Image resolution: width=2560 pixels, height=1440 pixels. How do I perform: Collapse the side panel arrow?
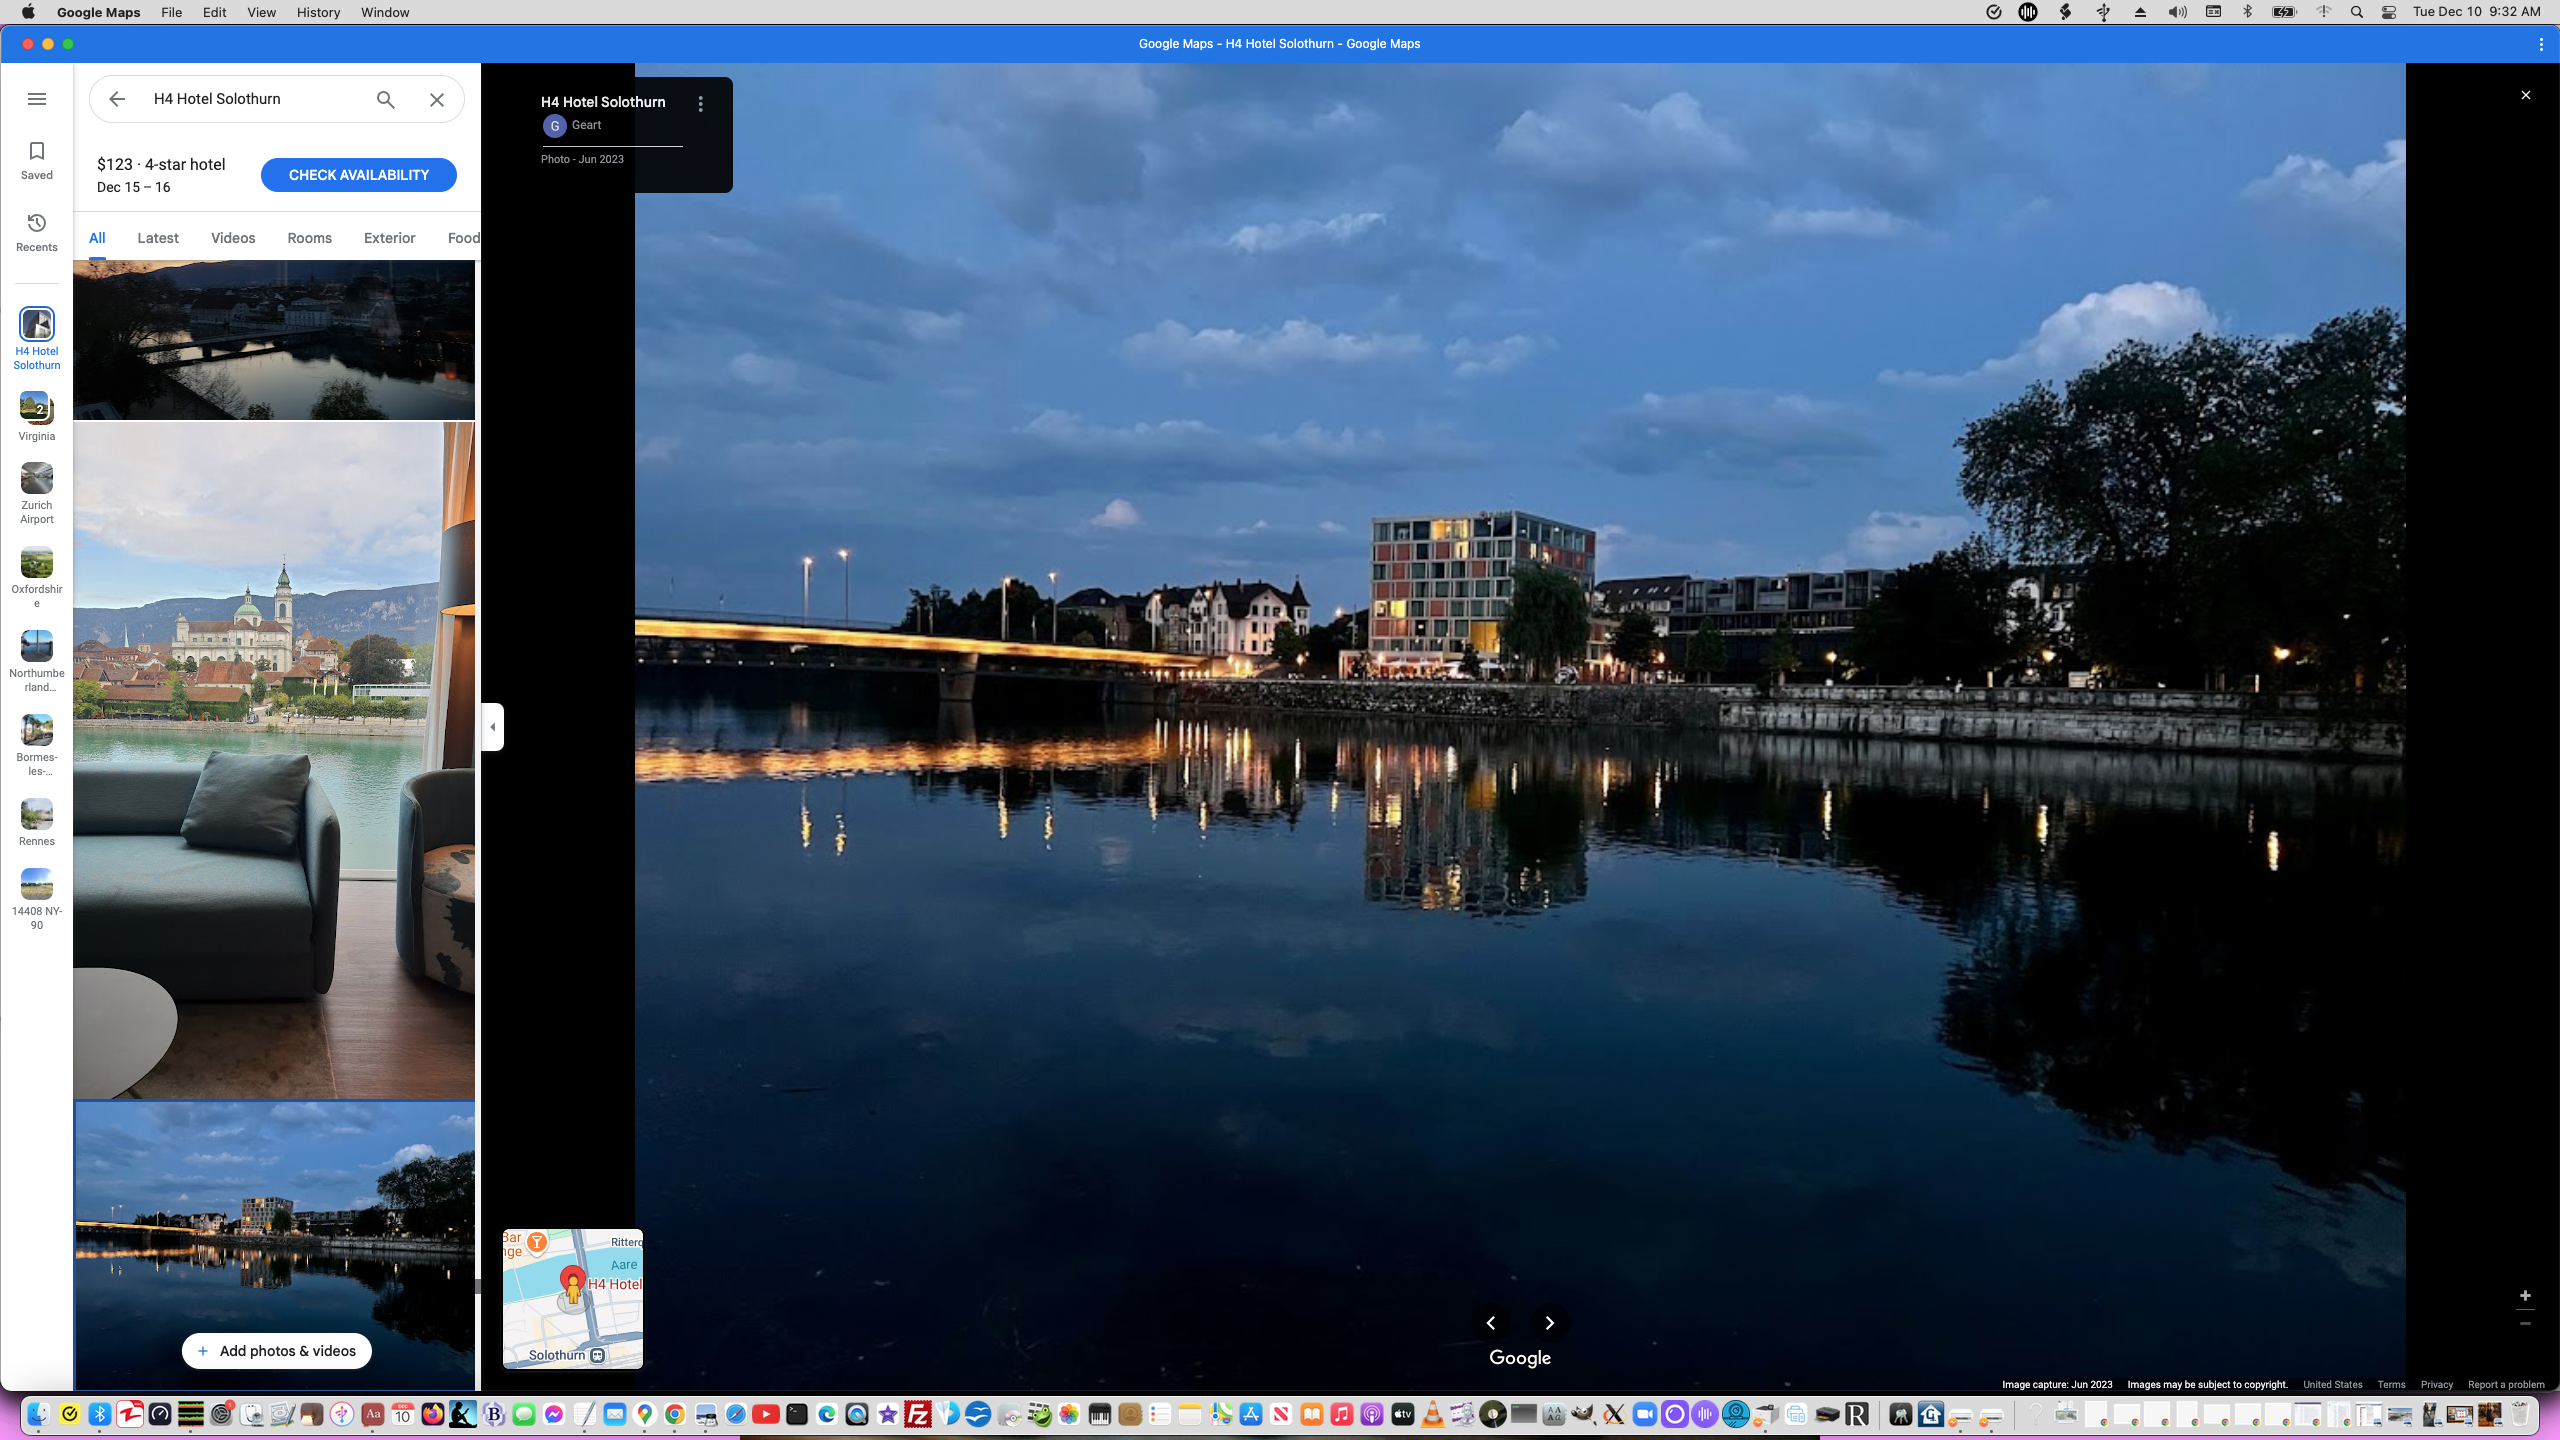tap(493, 727)
